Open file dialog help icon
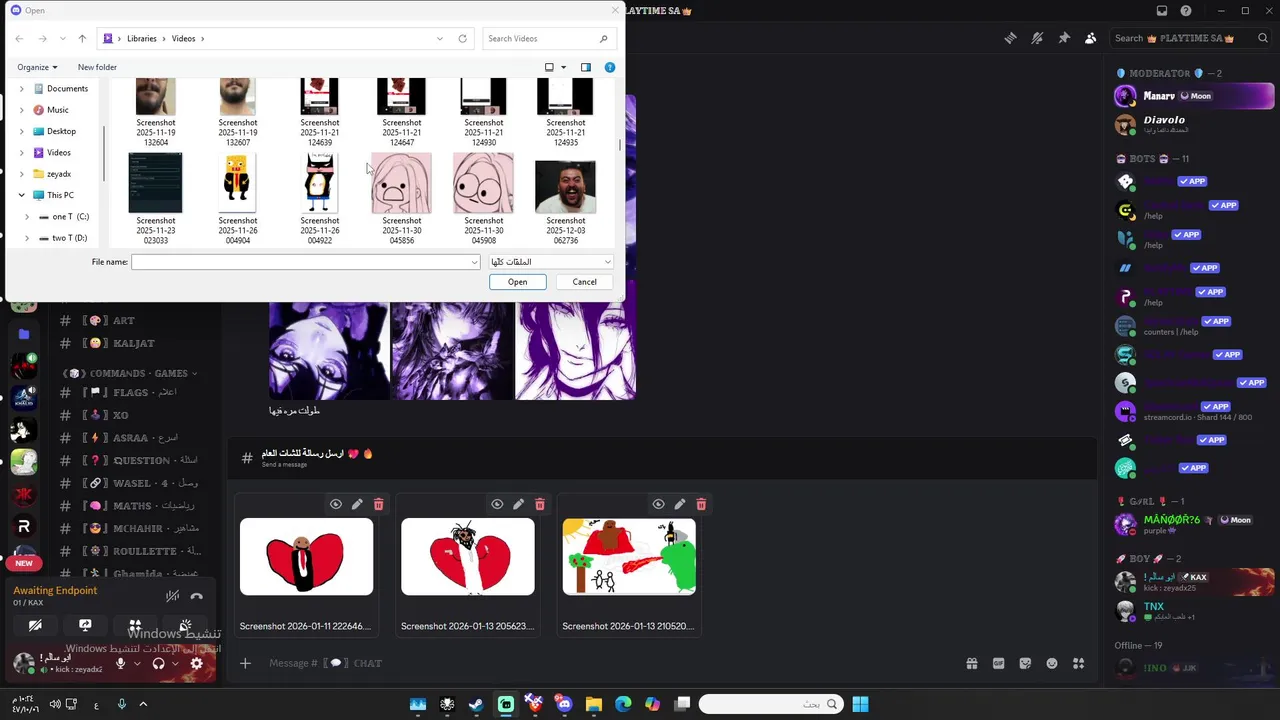This screenshot has width=1280, height=720. 610,67
